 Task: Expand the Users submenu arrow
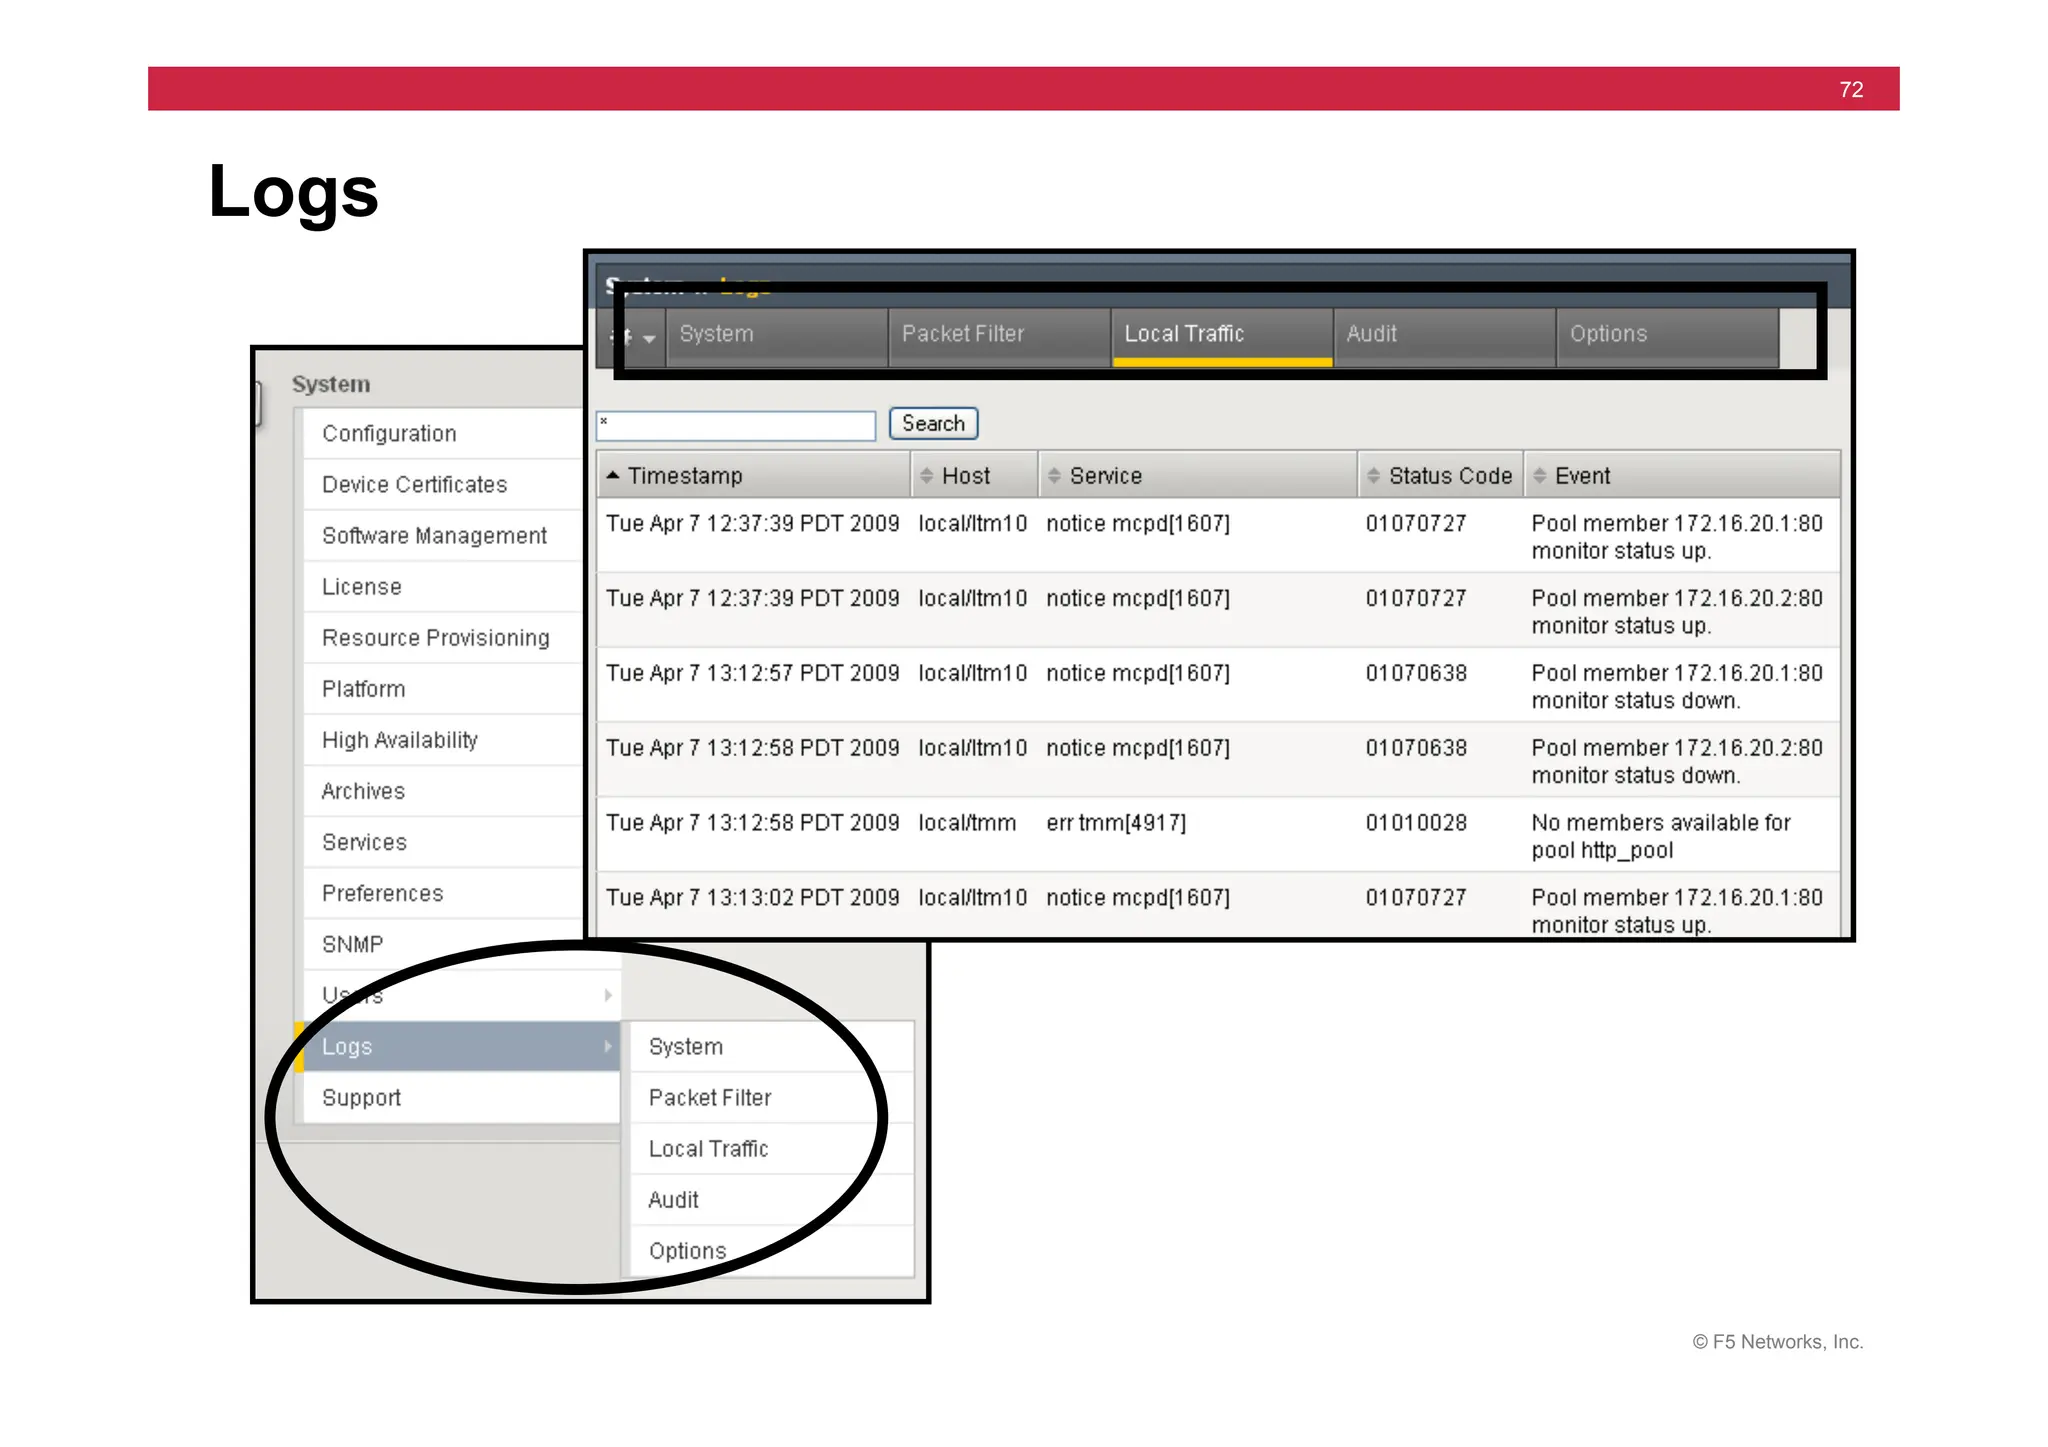coord(607,995)
